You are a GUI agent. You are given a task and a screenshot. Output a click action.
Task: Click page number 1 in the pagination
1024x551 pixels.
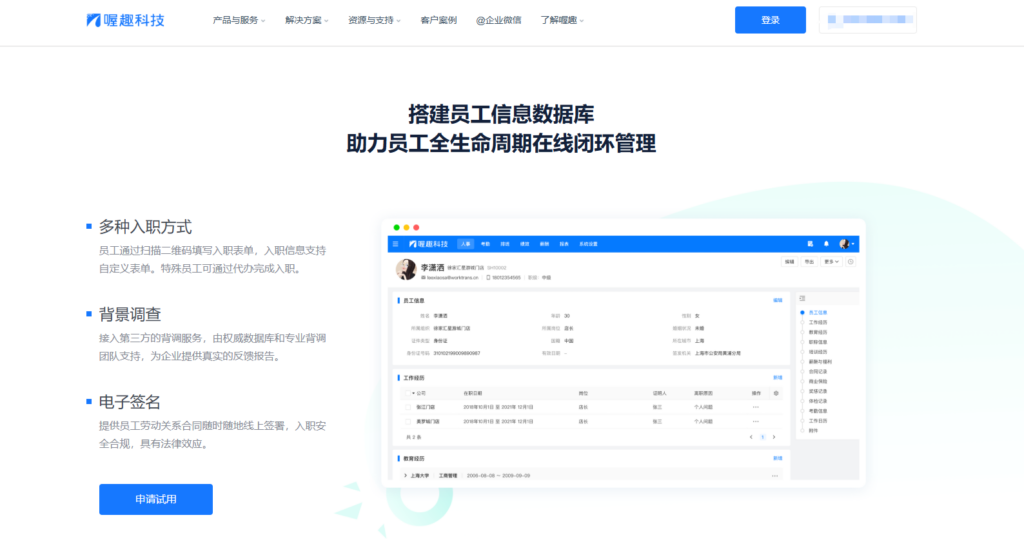click(762, 437)
